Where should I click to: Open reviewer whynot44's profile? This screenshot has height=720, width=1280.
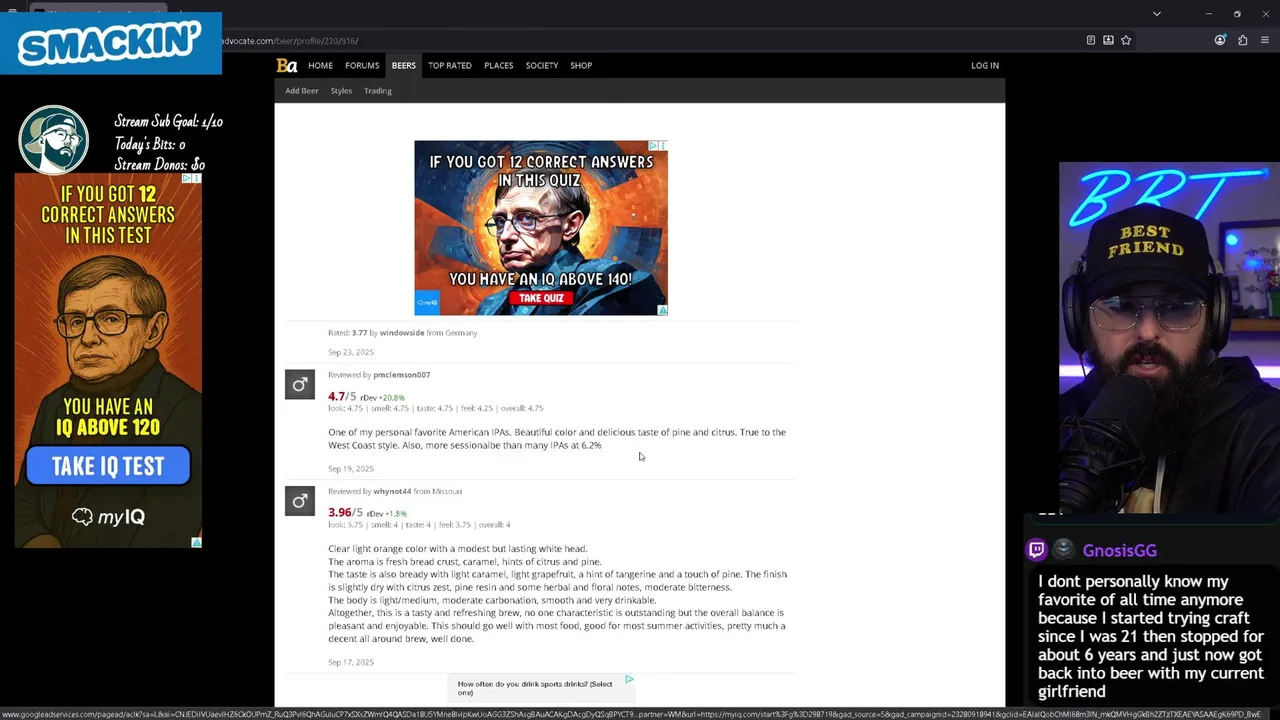[392, 492]
